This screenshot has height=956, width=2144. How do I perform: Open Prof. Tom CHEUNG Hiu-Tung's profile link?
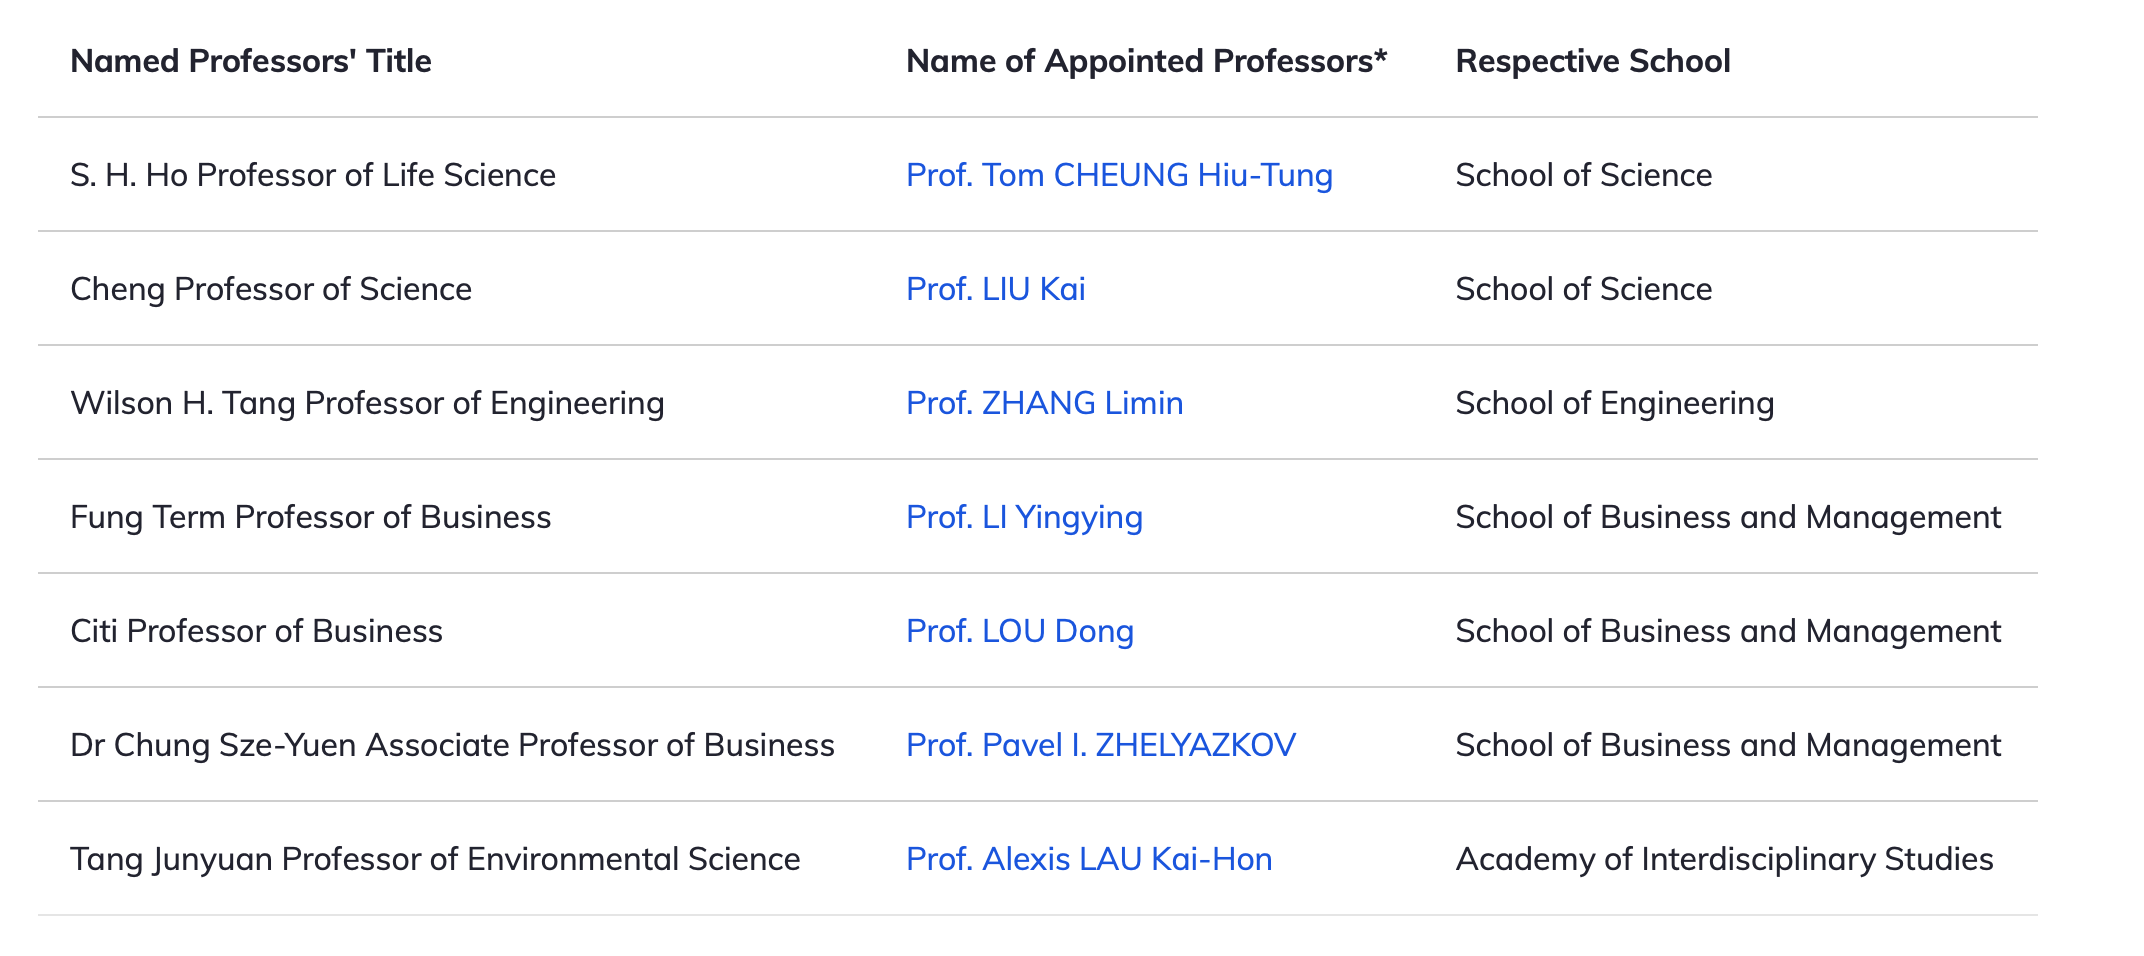click(1119, 175)
